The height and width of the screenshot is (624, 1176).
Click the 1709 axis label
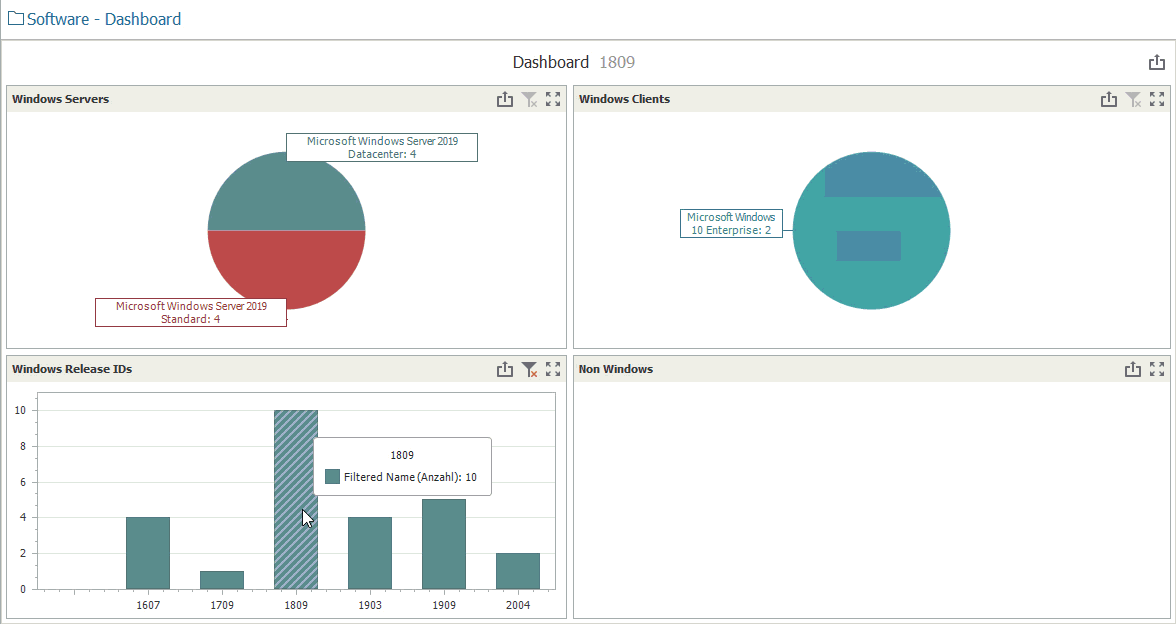[222, 605]
